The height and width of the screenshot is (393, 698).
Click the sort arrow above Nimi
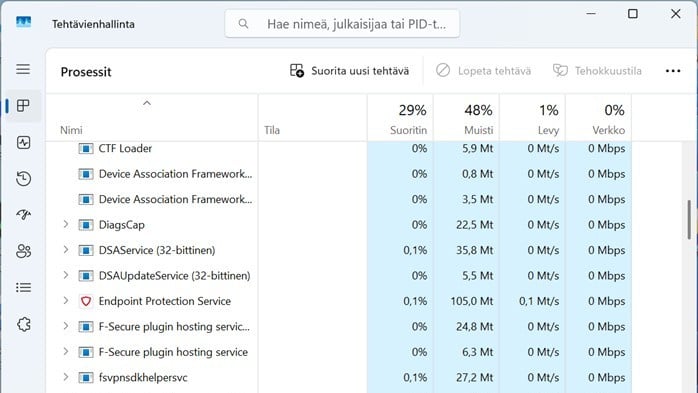pyautogui.click(x=147, y=103)
